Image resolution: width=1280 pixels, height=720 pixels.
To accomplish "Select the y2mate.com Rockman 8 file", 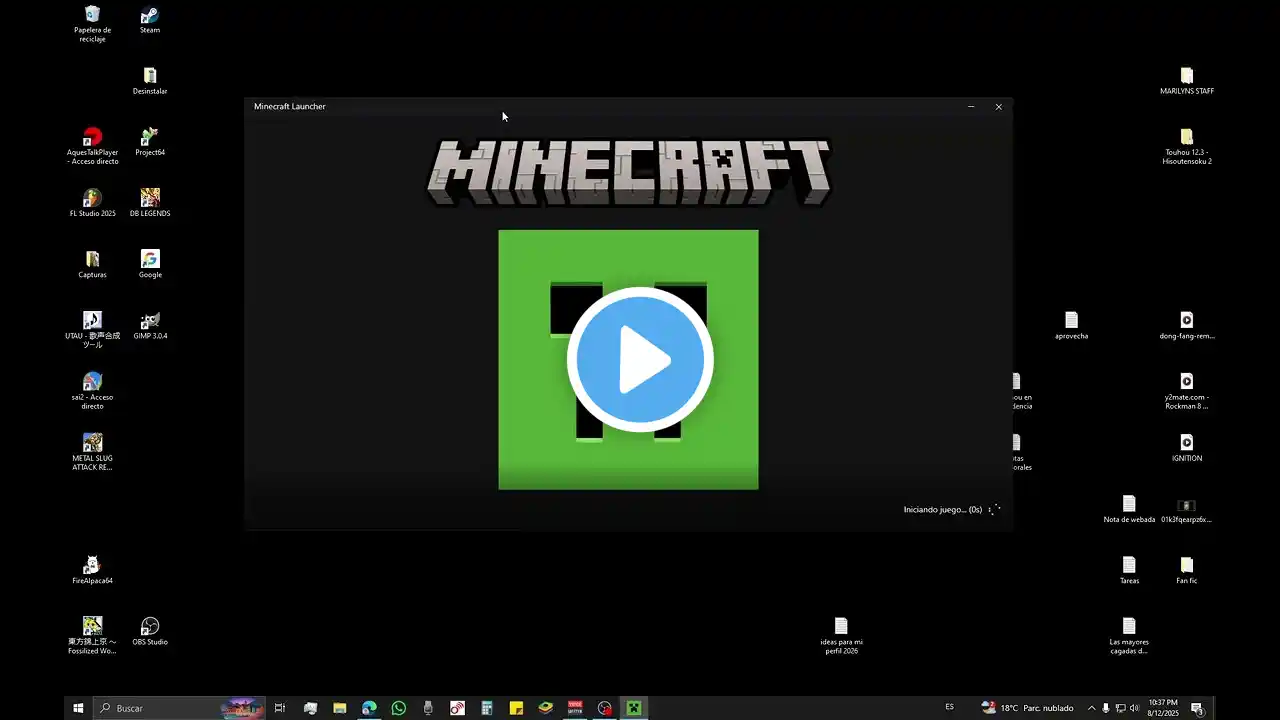I will click(1187, 389).
